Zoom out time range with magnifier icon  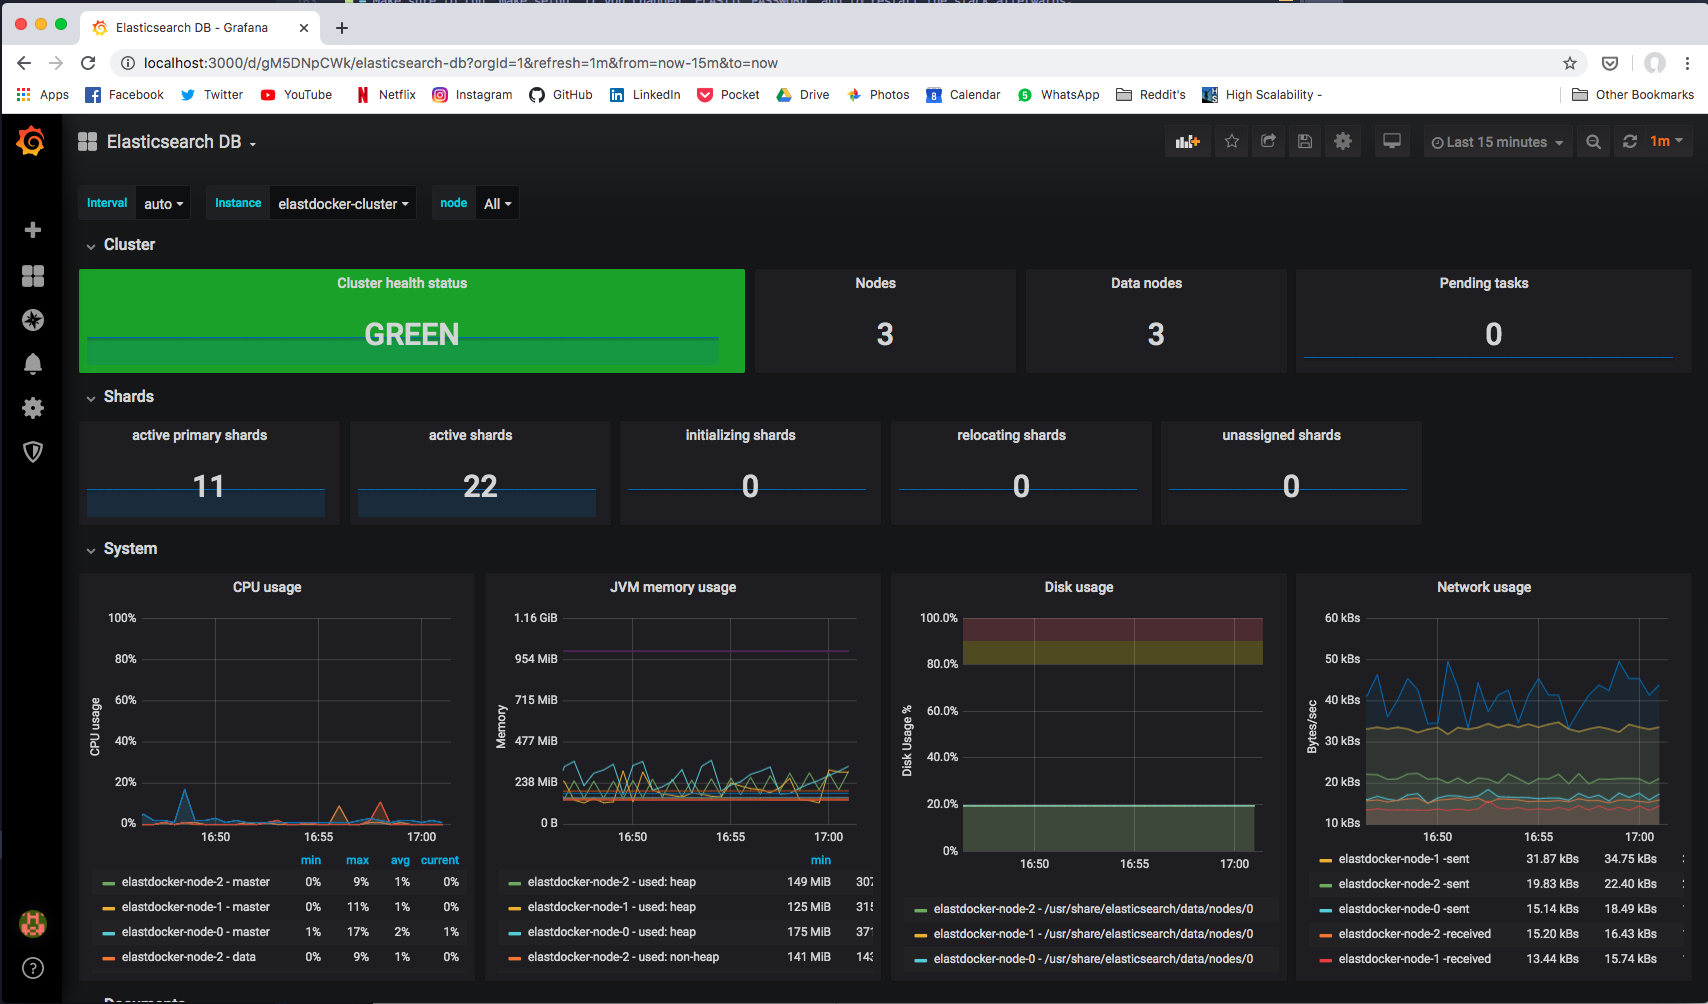click(x=1594, y=142)
